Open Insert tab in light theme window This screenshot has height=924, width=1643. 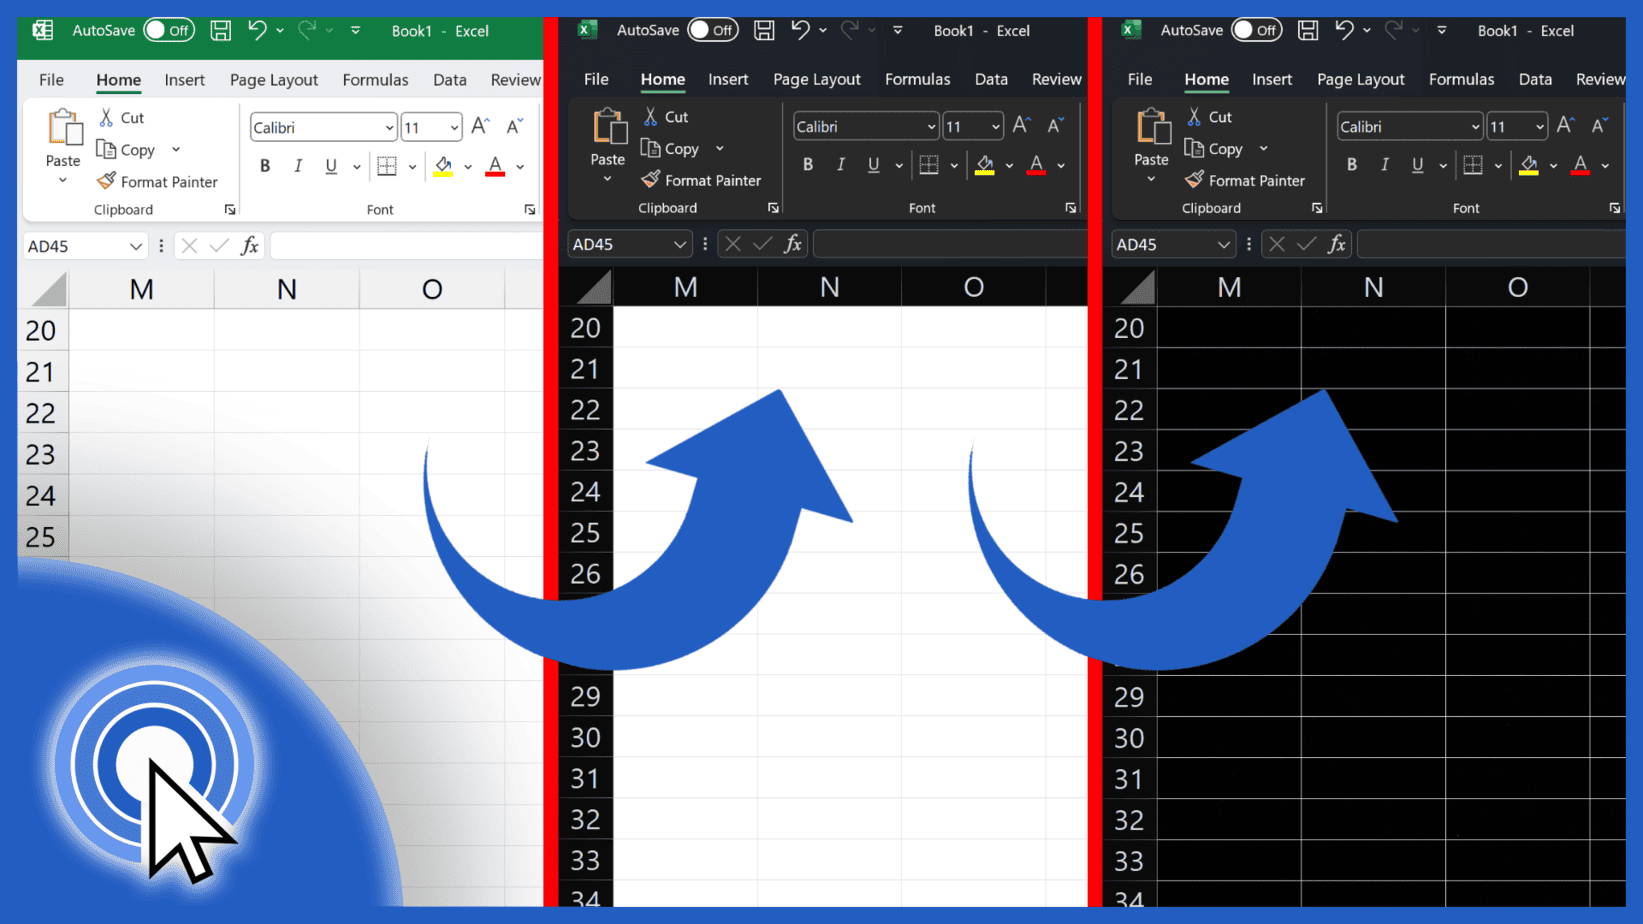pos(184,80)
